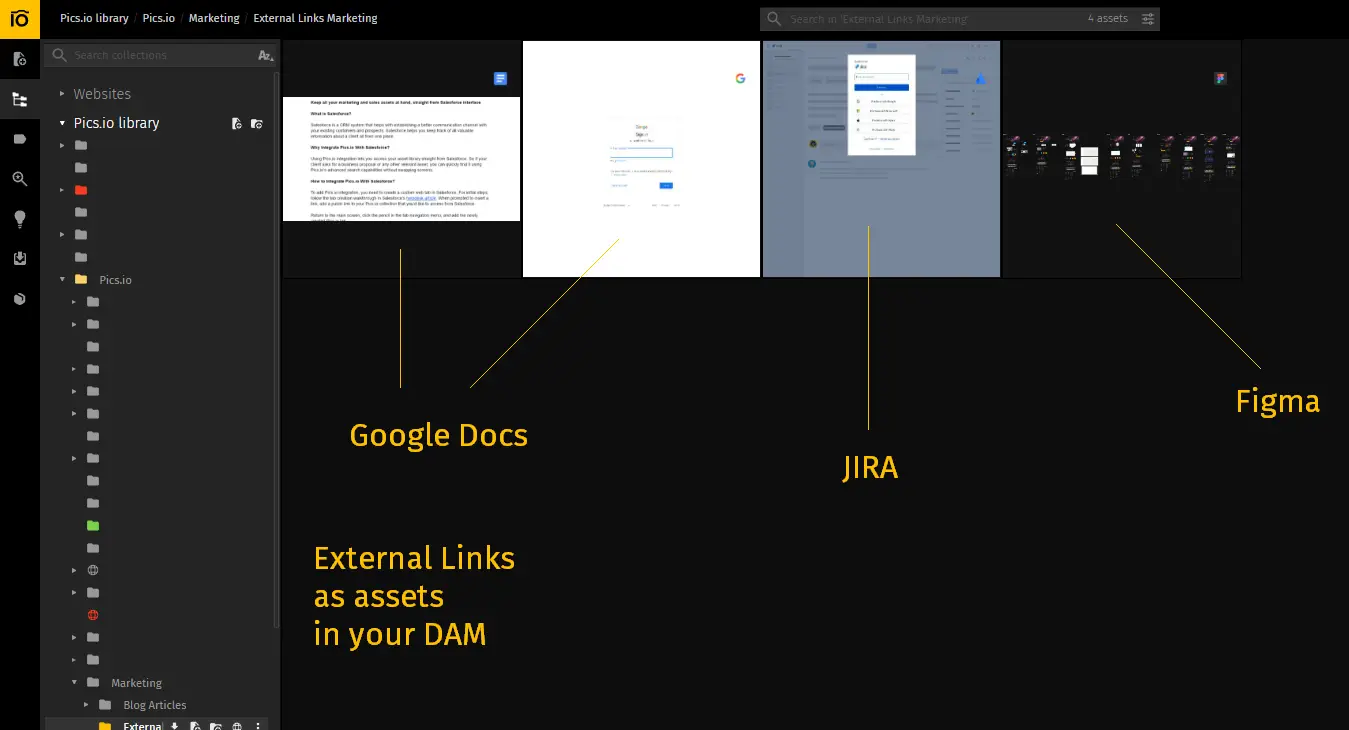Download the External Links collection
This screenshot has height=730, width=1349.
pyautogui.click(x=175, y=726)
